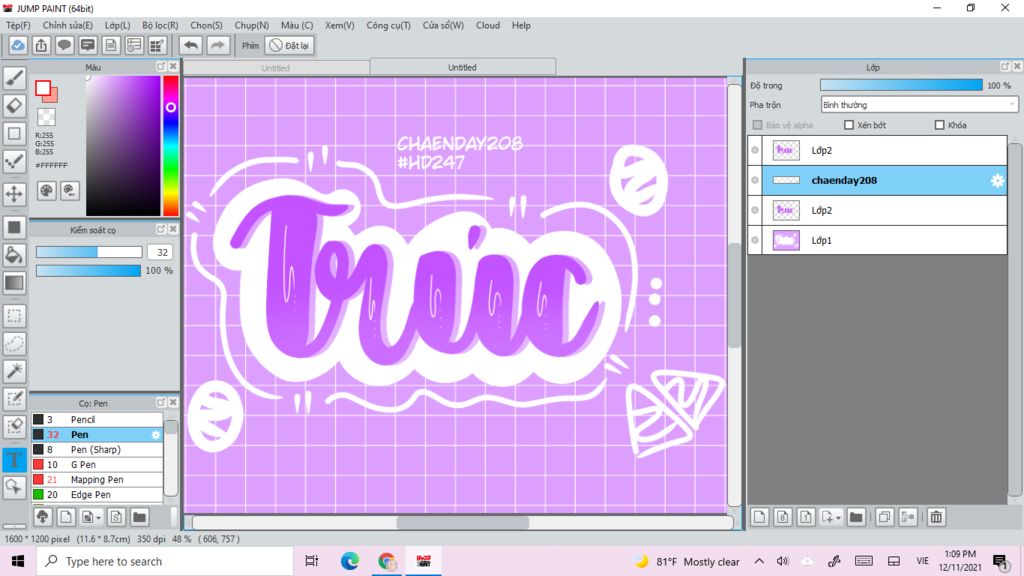Viewport: 1024px width, 576px height.
Task: Open the Cửa sổ(W) menu
Action: (x=443, y=25)
